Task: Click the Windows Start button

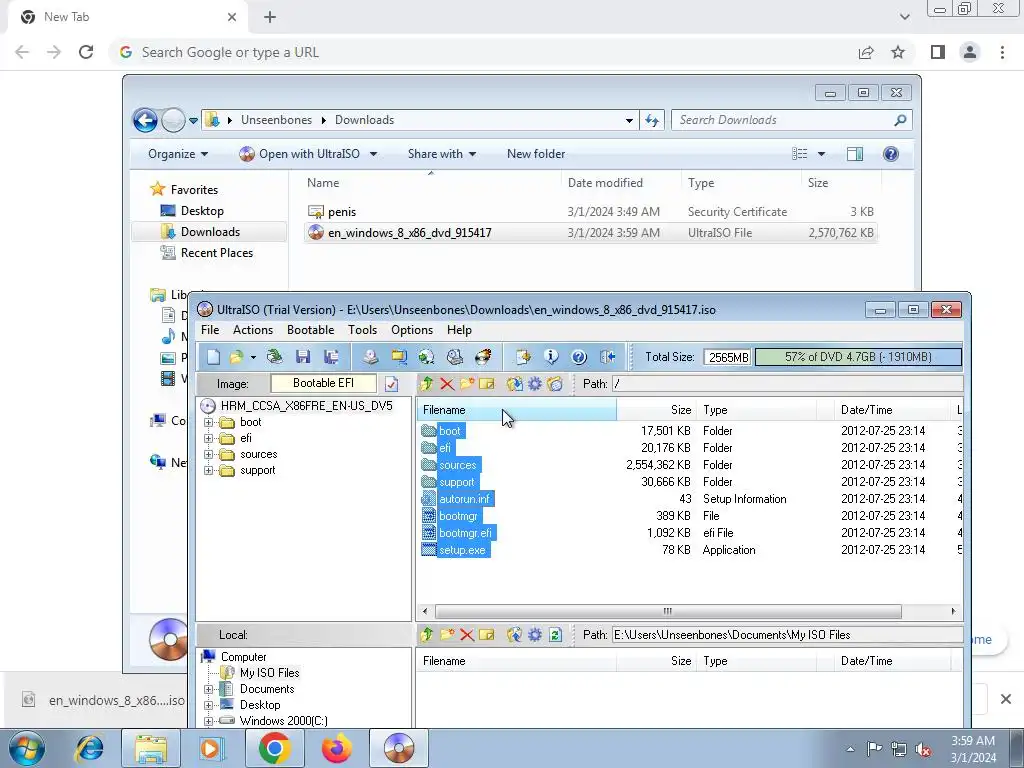Action: [x=26, y=748]
